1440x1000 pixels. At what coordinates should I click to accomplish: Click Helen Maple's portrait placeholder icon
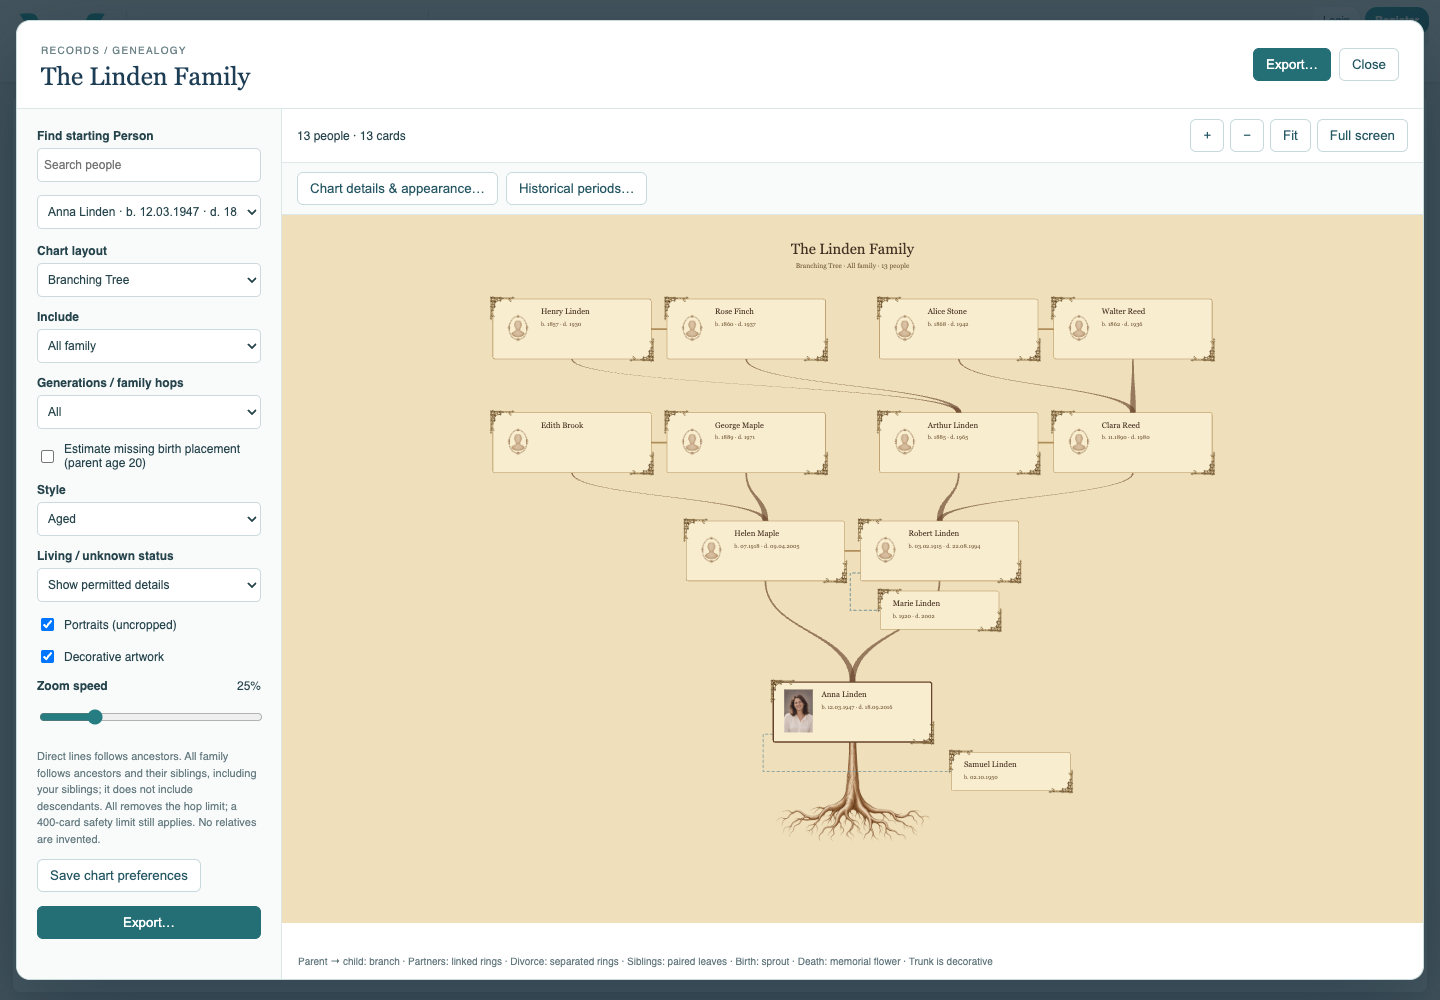[711, 550]
